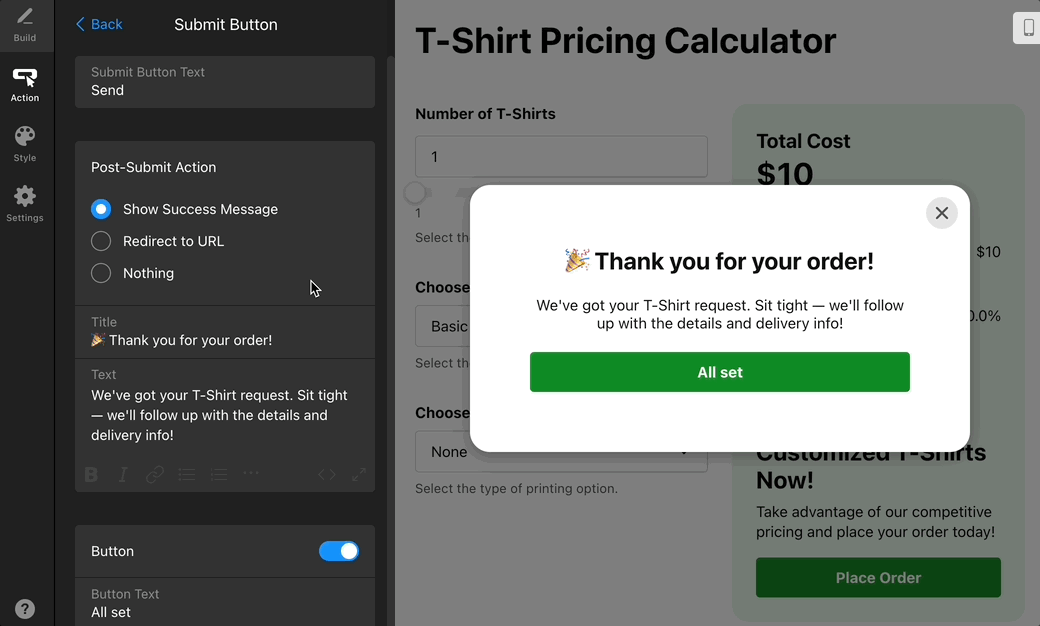Show more formatting options ellipsis

(x=251, y=474)
